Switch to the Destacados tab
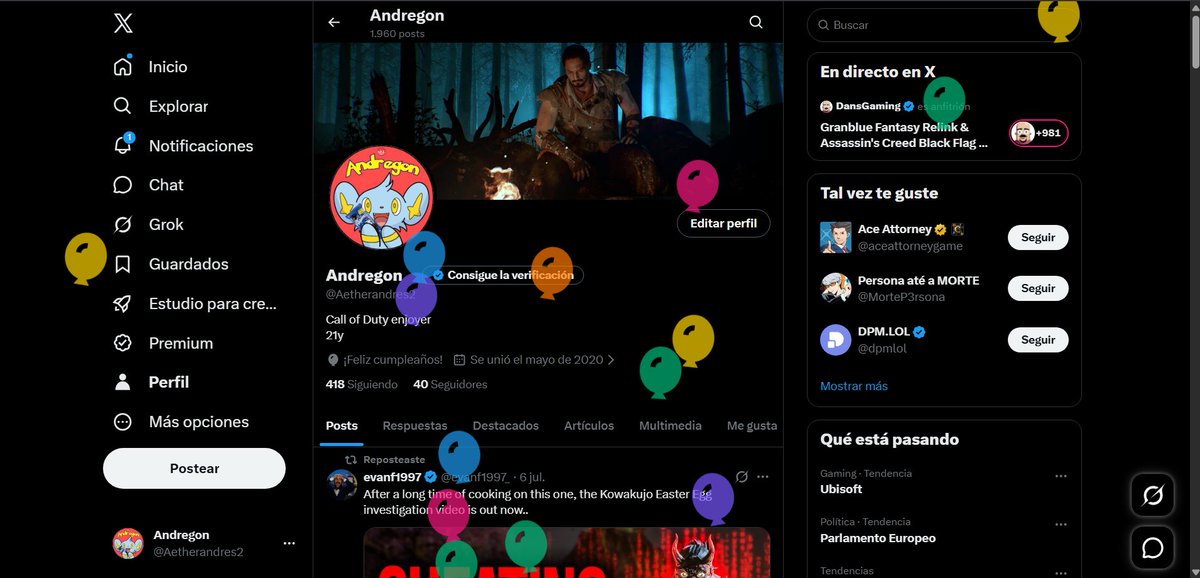The image size is (1200, 578). point(506,426)
